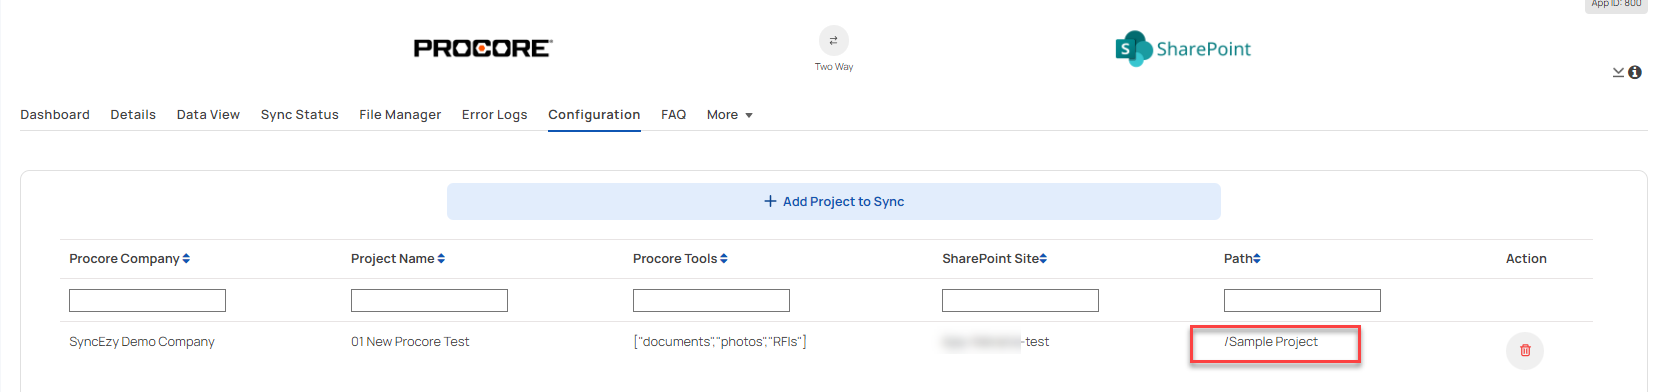
Task: Click the App ID badge
Action: 1616,4
